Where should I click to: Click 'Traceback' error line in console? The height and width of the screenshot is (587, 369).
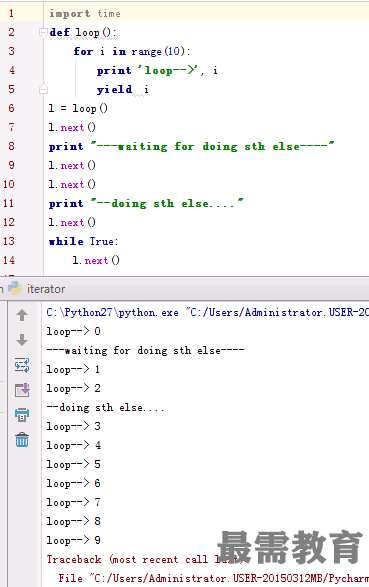[x=144, y=559]
